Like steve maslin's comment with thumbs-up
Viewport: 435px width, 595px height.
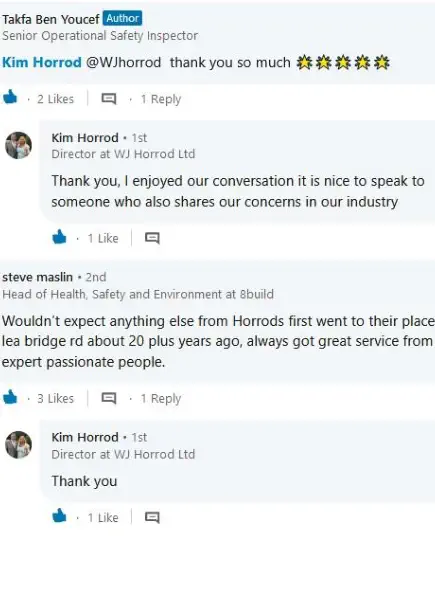[x=10, y=397]
